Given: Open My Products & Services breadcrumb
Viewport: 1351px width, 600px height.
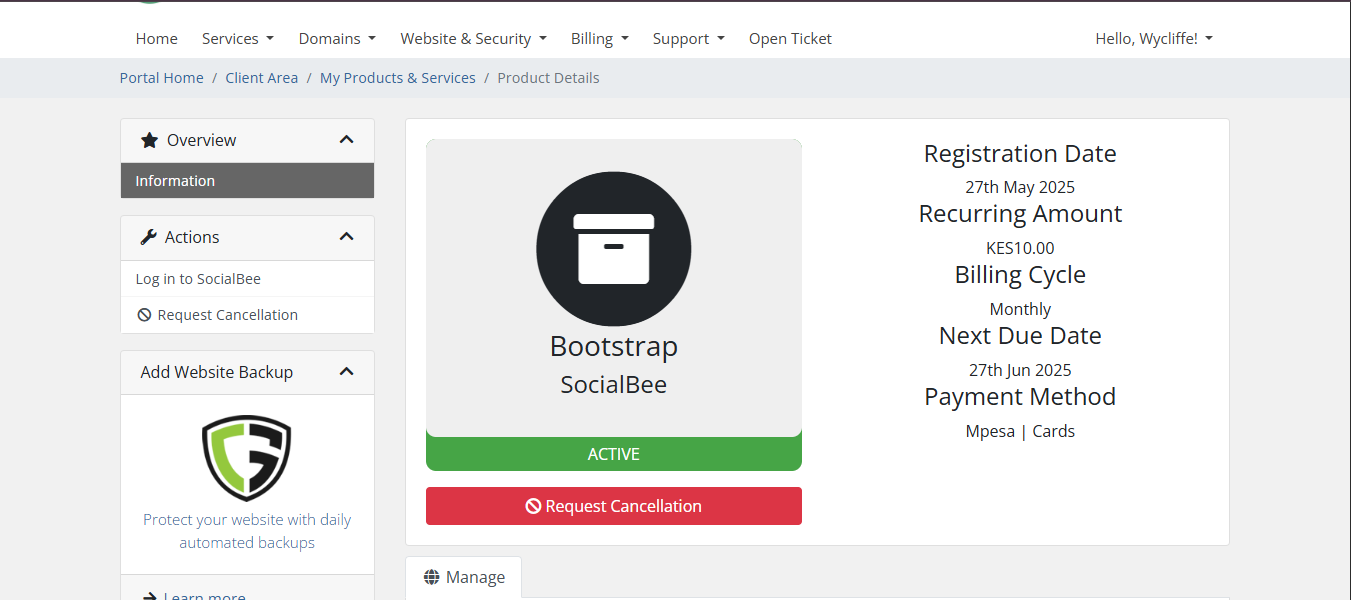Looking at the screenshot, I should [x=398, y=78].
